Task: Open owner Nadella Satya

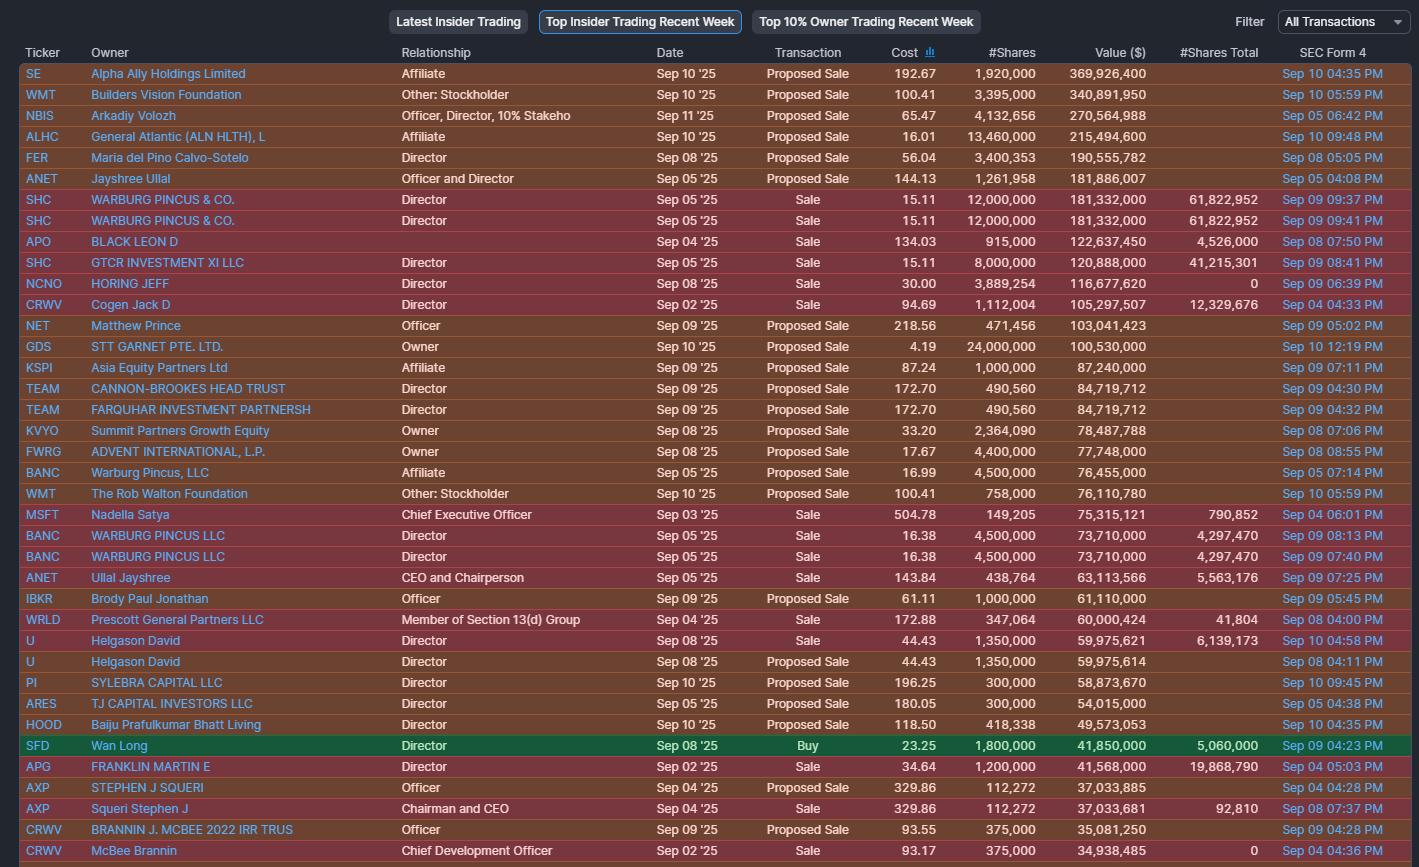Action: point(130,515)
